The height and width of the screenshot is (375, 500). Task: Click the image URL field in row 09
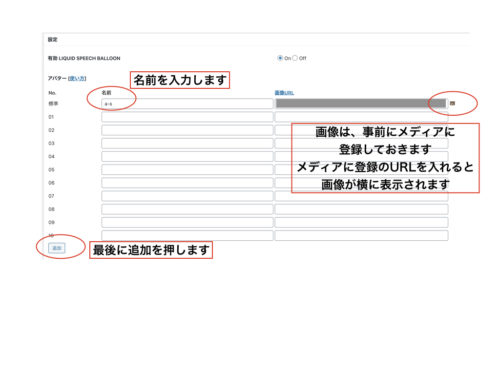tap(362, 222)
